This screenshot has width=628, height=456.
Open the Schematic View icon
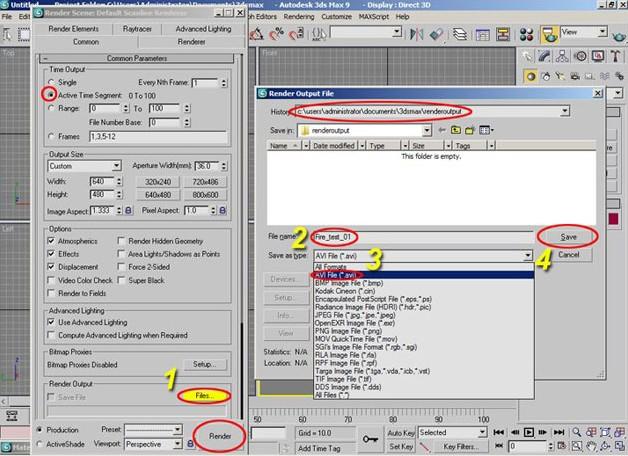(503, 34)
